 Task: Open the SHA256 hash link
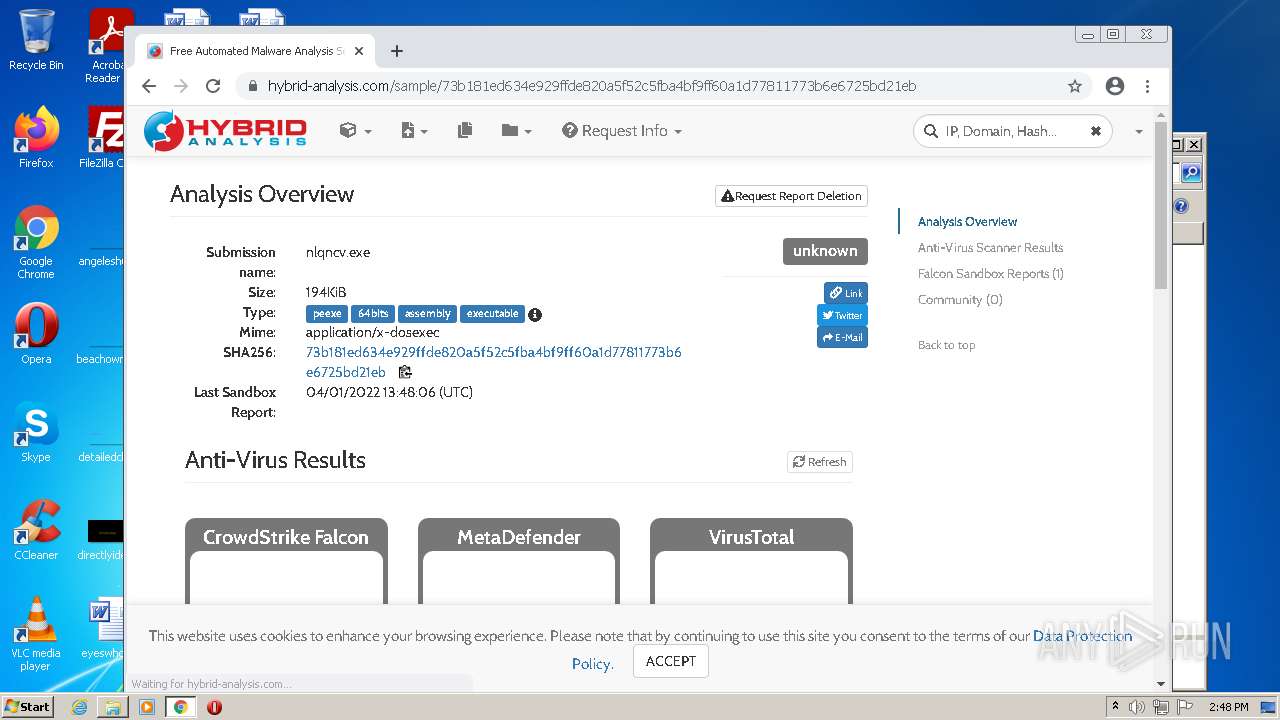coord(494,362)
